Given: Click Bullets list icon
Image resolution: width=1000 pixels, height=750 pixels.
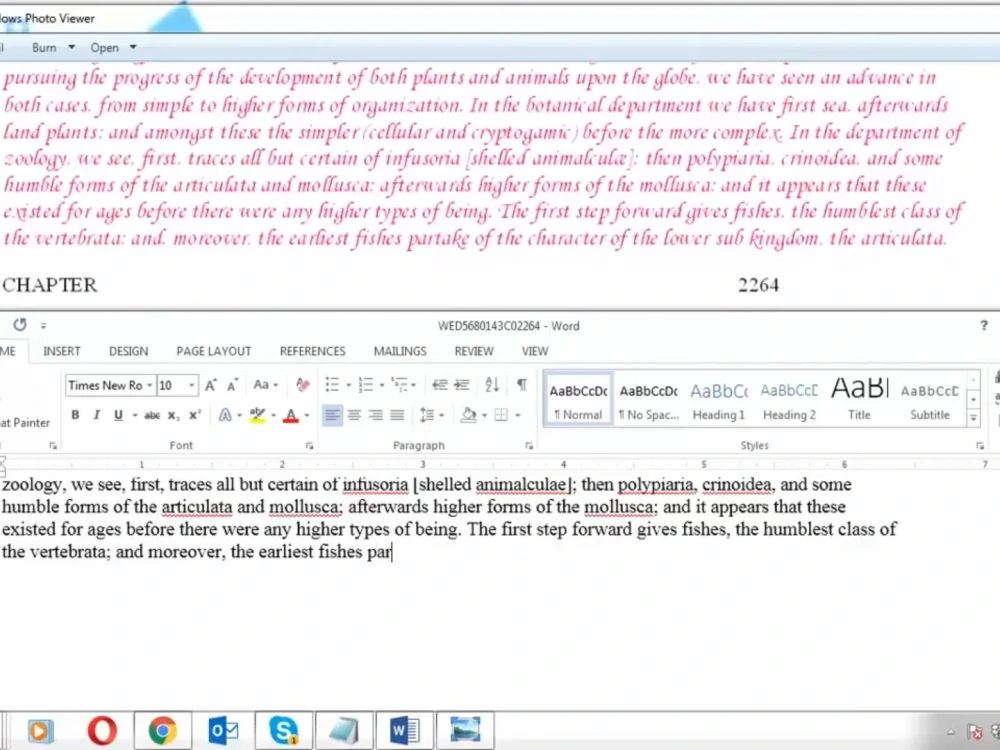Looking at the screenshot, I should (x=332, y=385).
